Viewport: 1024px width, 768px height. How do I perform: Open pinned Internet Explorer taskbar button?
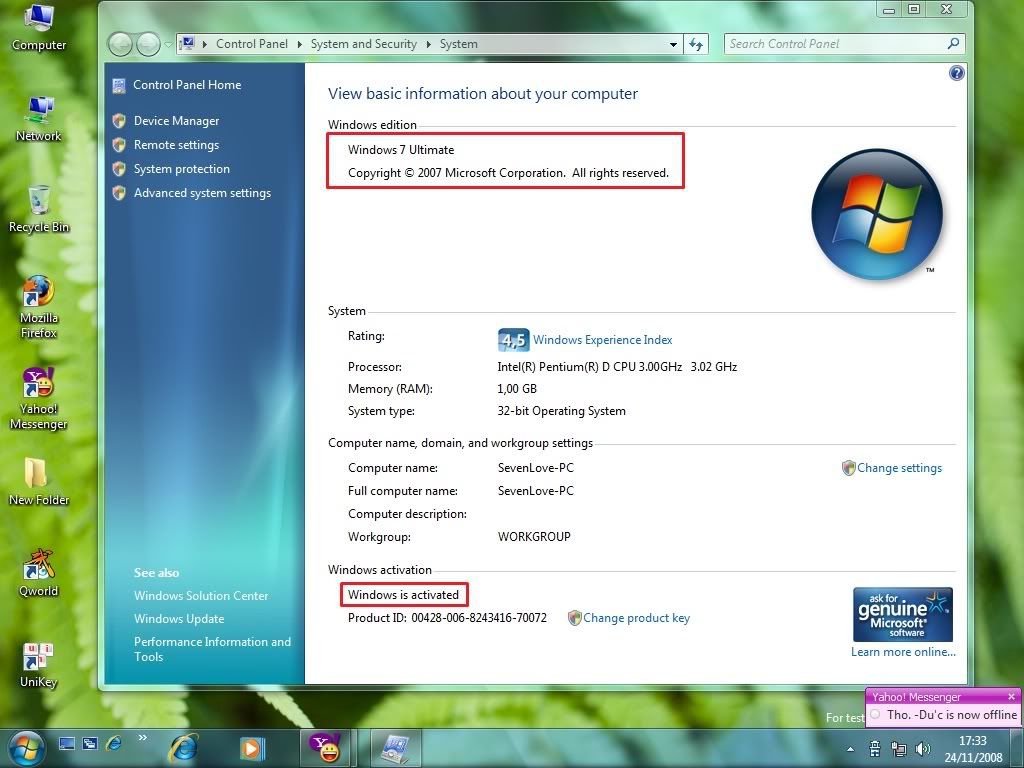pyautogui.click(x=184, y=748)
